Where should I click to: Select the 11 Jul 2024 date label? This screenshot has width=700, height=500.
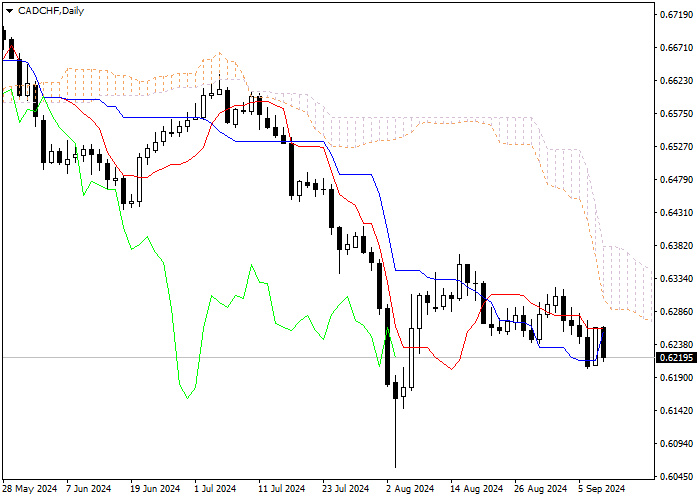click(x=282, y=489)
